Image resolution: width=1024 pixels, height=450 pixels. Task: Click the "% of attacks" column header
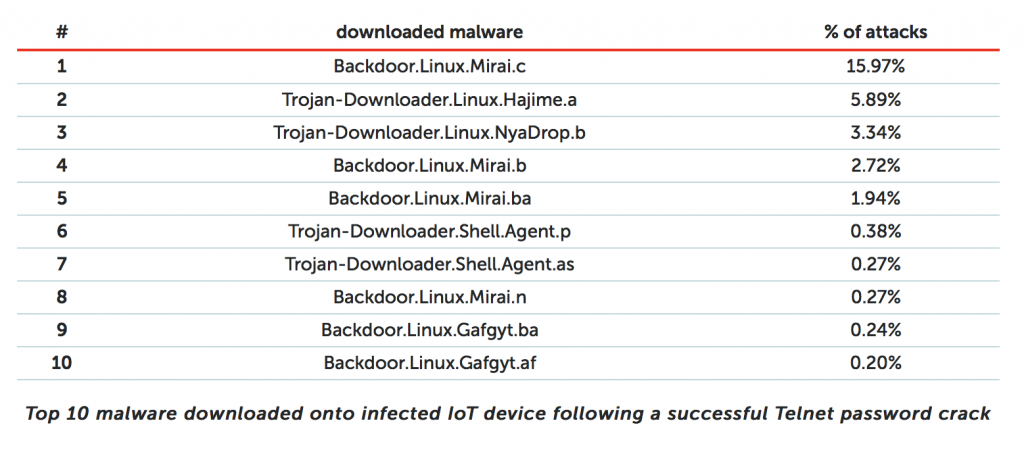(x=875, y=32)
